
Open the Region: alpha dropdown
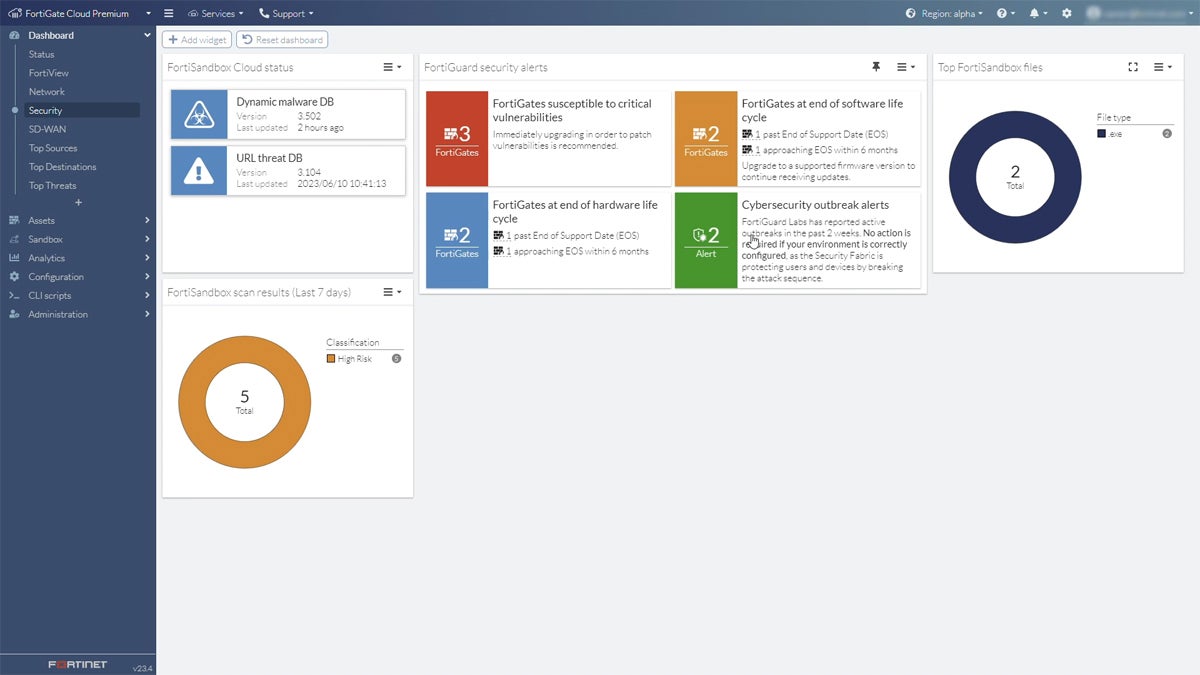[x=944, y=13]
